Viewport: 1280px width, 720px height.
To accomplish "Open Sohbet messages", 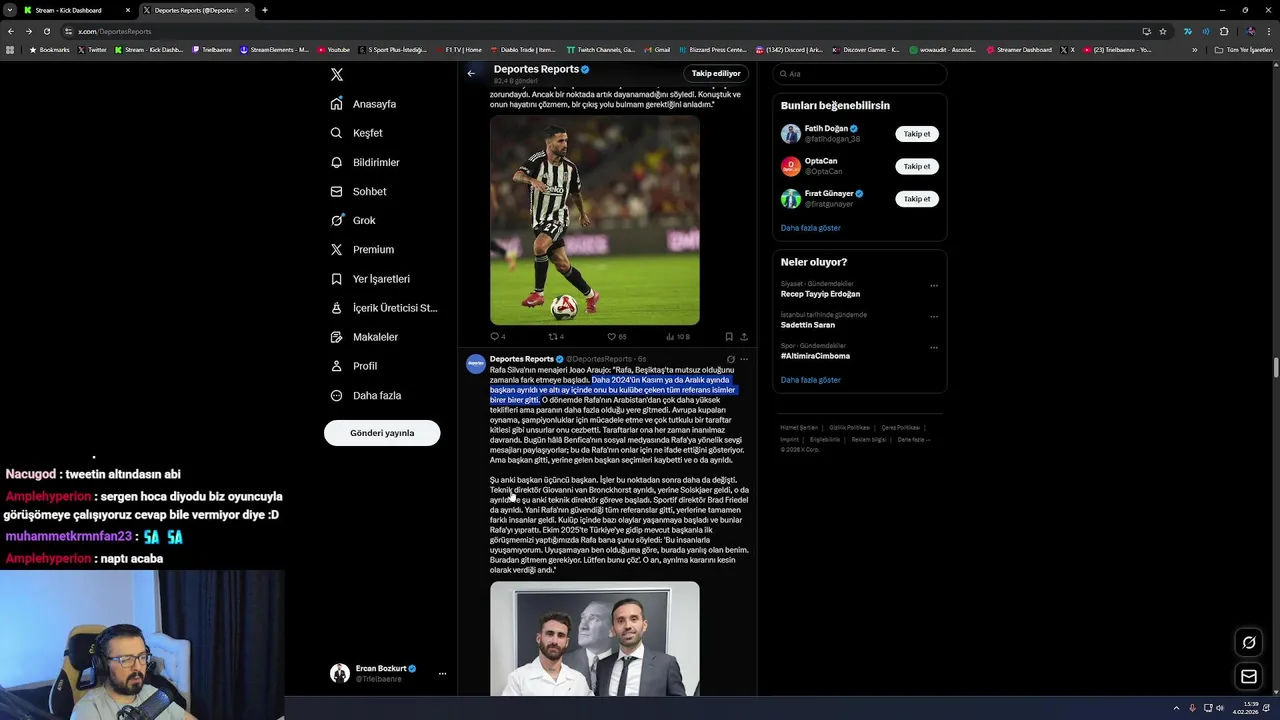I will click(x=358, y=191).
